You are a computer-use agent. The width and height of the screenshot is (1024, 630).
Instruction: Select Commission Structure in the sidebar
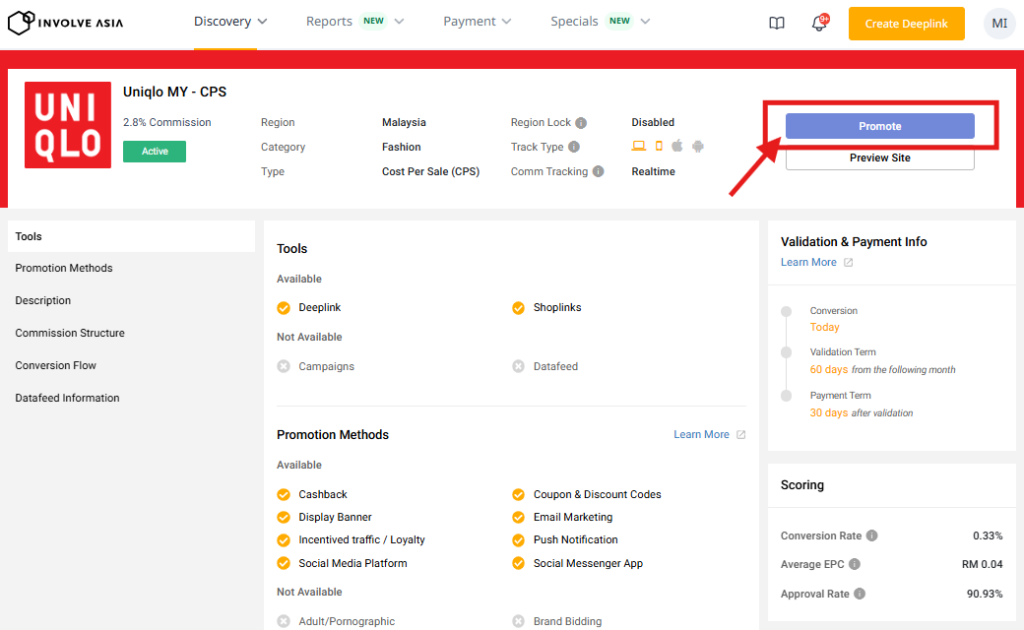pos(70,333)
